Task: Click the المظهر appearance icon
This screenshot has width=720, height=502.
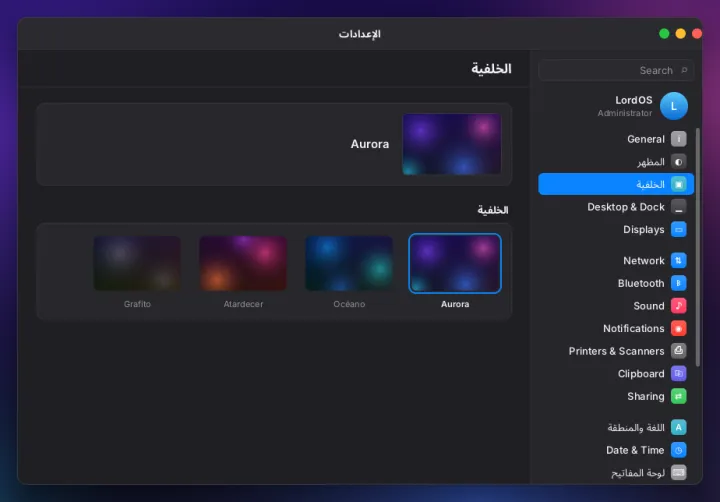Action: pos(678,162)
